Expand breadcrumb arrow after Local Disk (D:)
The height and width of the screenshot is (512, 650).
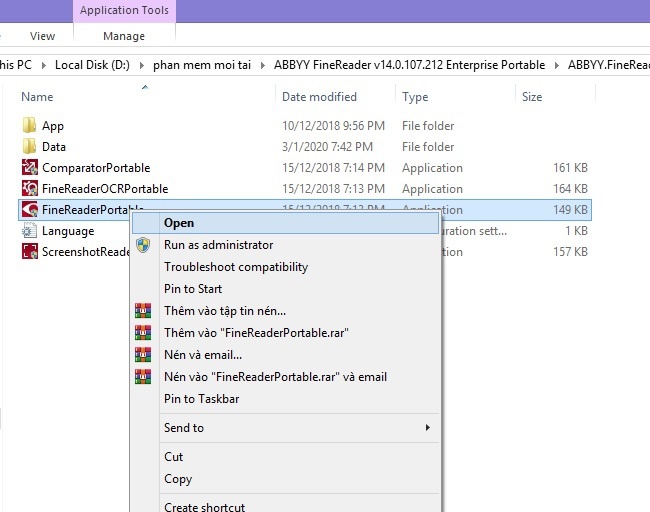coord(142,65)
